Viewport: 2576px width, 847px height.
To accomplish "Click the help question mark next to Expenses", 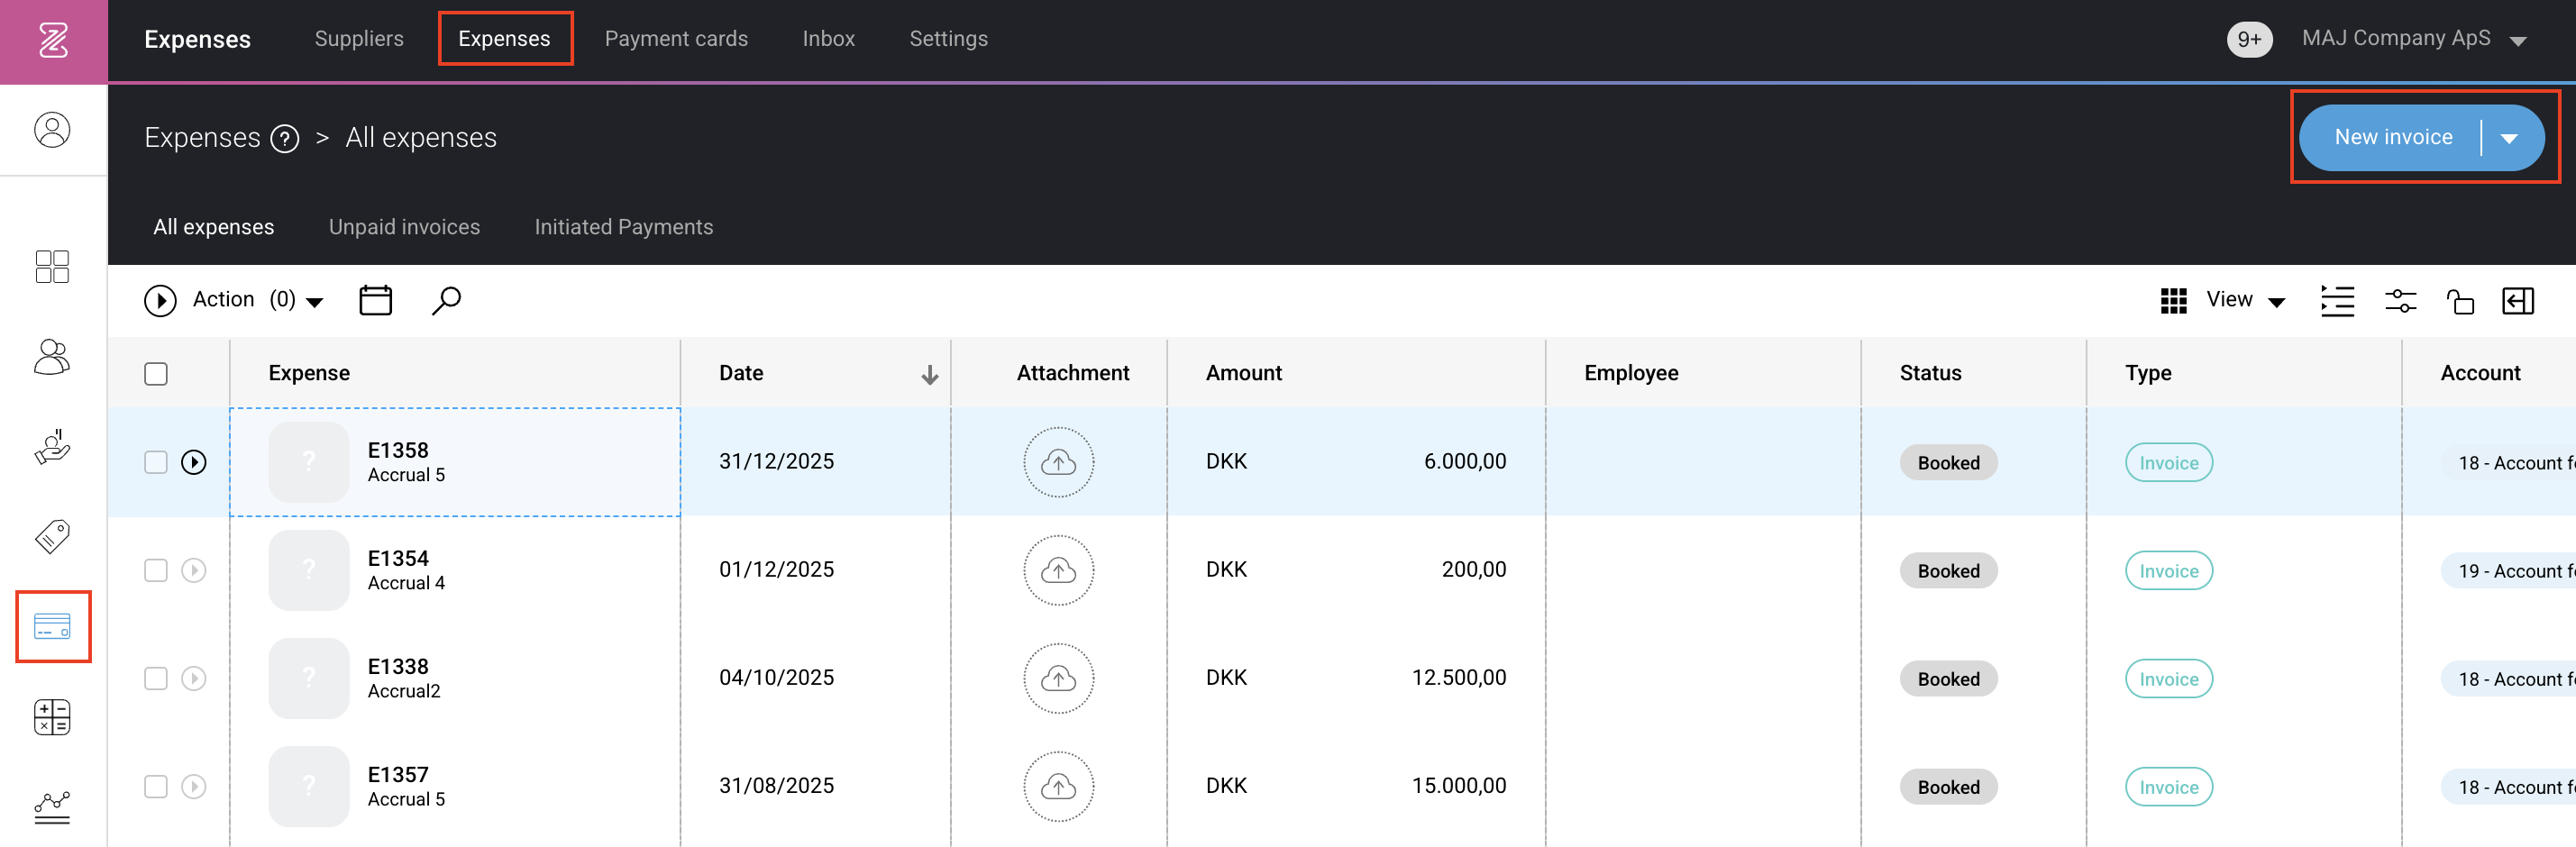I will point(285,138).
